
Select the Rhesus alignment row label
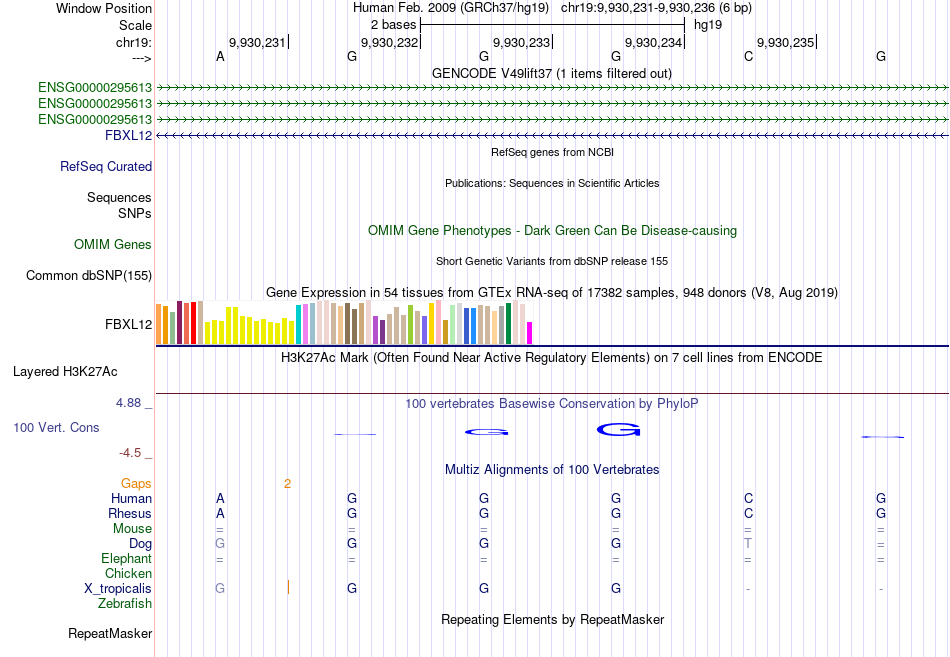(x=130, y=513)
